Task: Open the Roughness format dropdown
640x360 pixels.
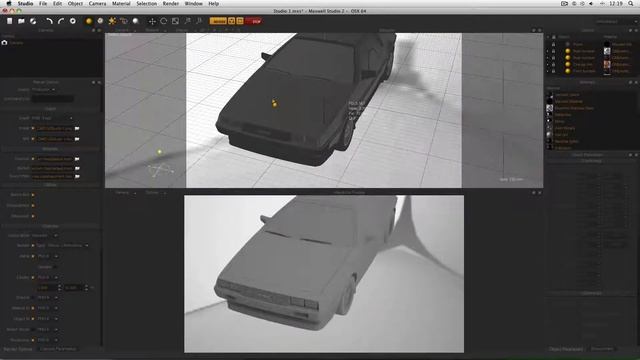Action: click(x=48, y=340)
